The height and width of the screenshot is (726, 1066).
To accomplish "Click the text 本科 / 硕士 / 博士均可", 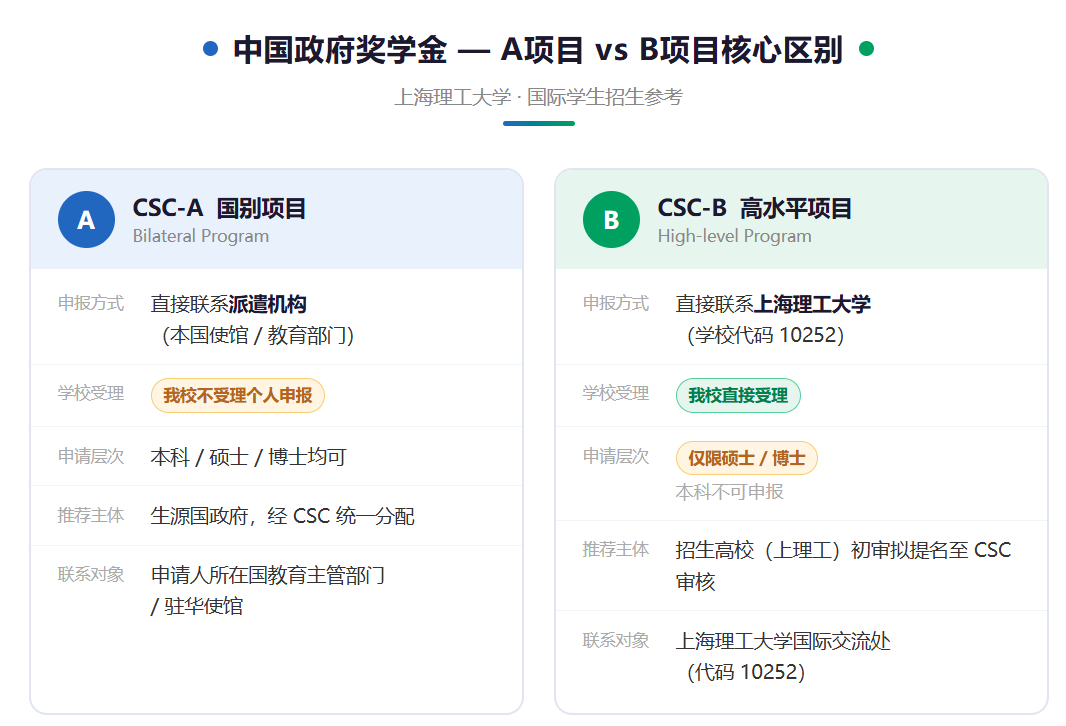I will pos(248,457).
